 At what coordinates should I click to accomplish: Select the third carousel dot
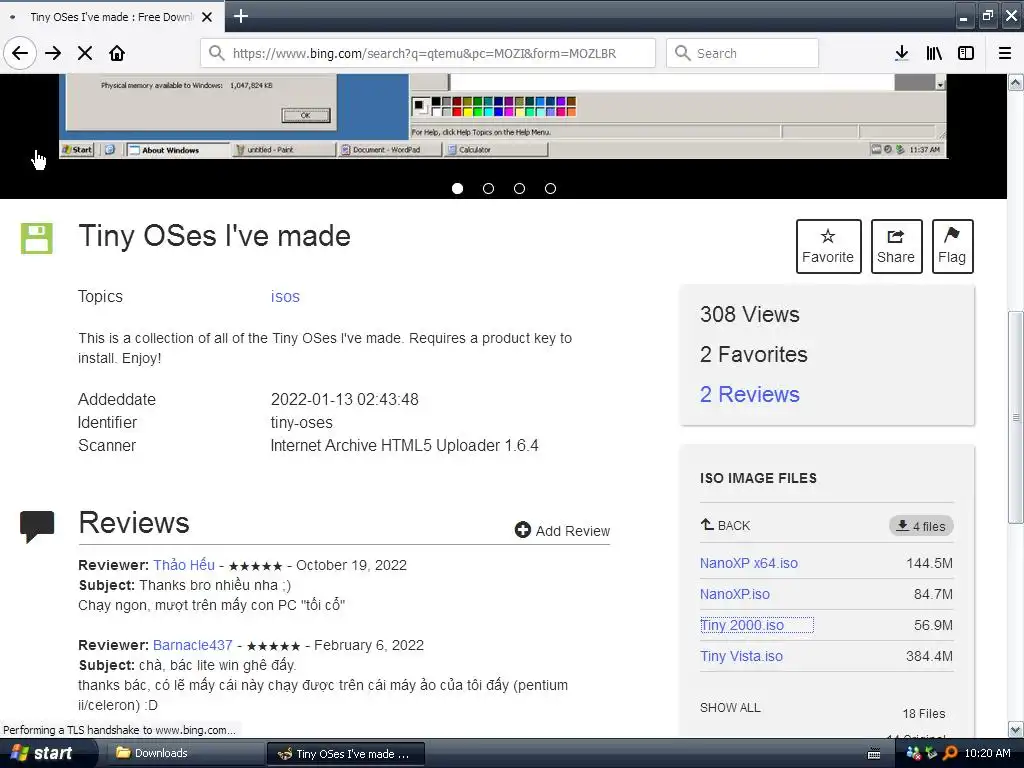tap(519, 188)
